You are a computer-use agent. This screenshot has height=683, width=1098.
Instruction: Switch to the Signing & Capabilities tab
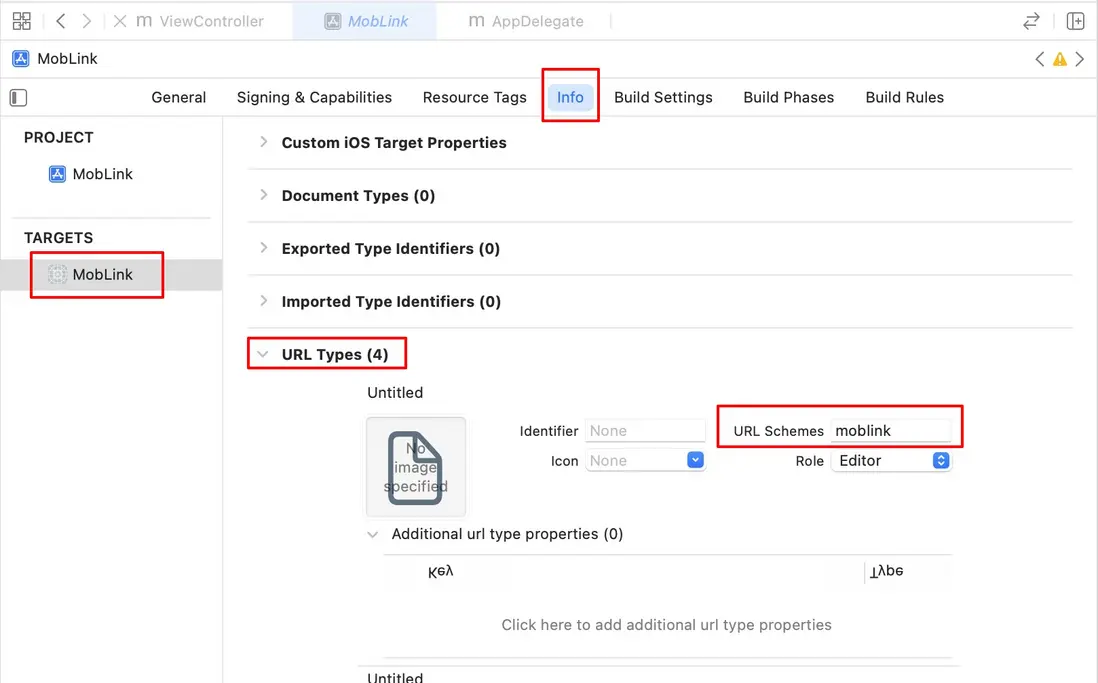click(x=314, y=97)
